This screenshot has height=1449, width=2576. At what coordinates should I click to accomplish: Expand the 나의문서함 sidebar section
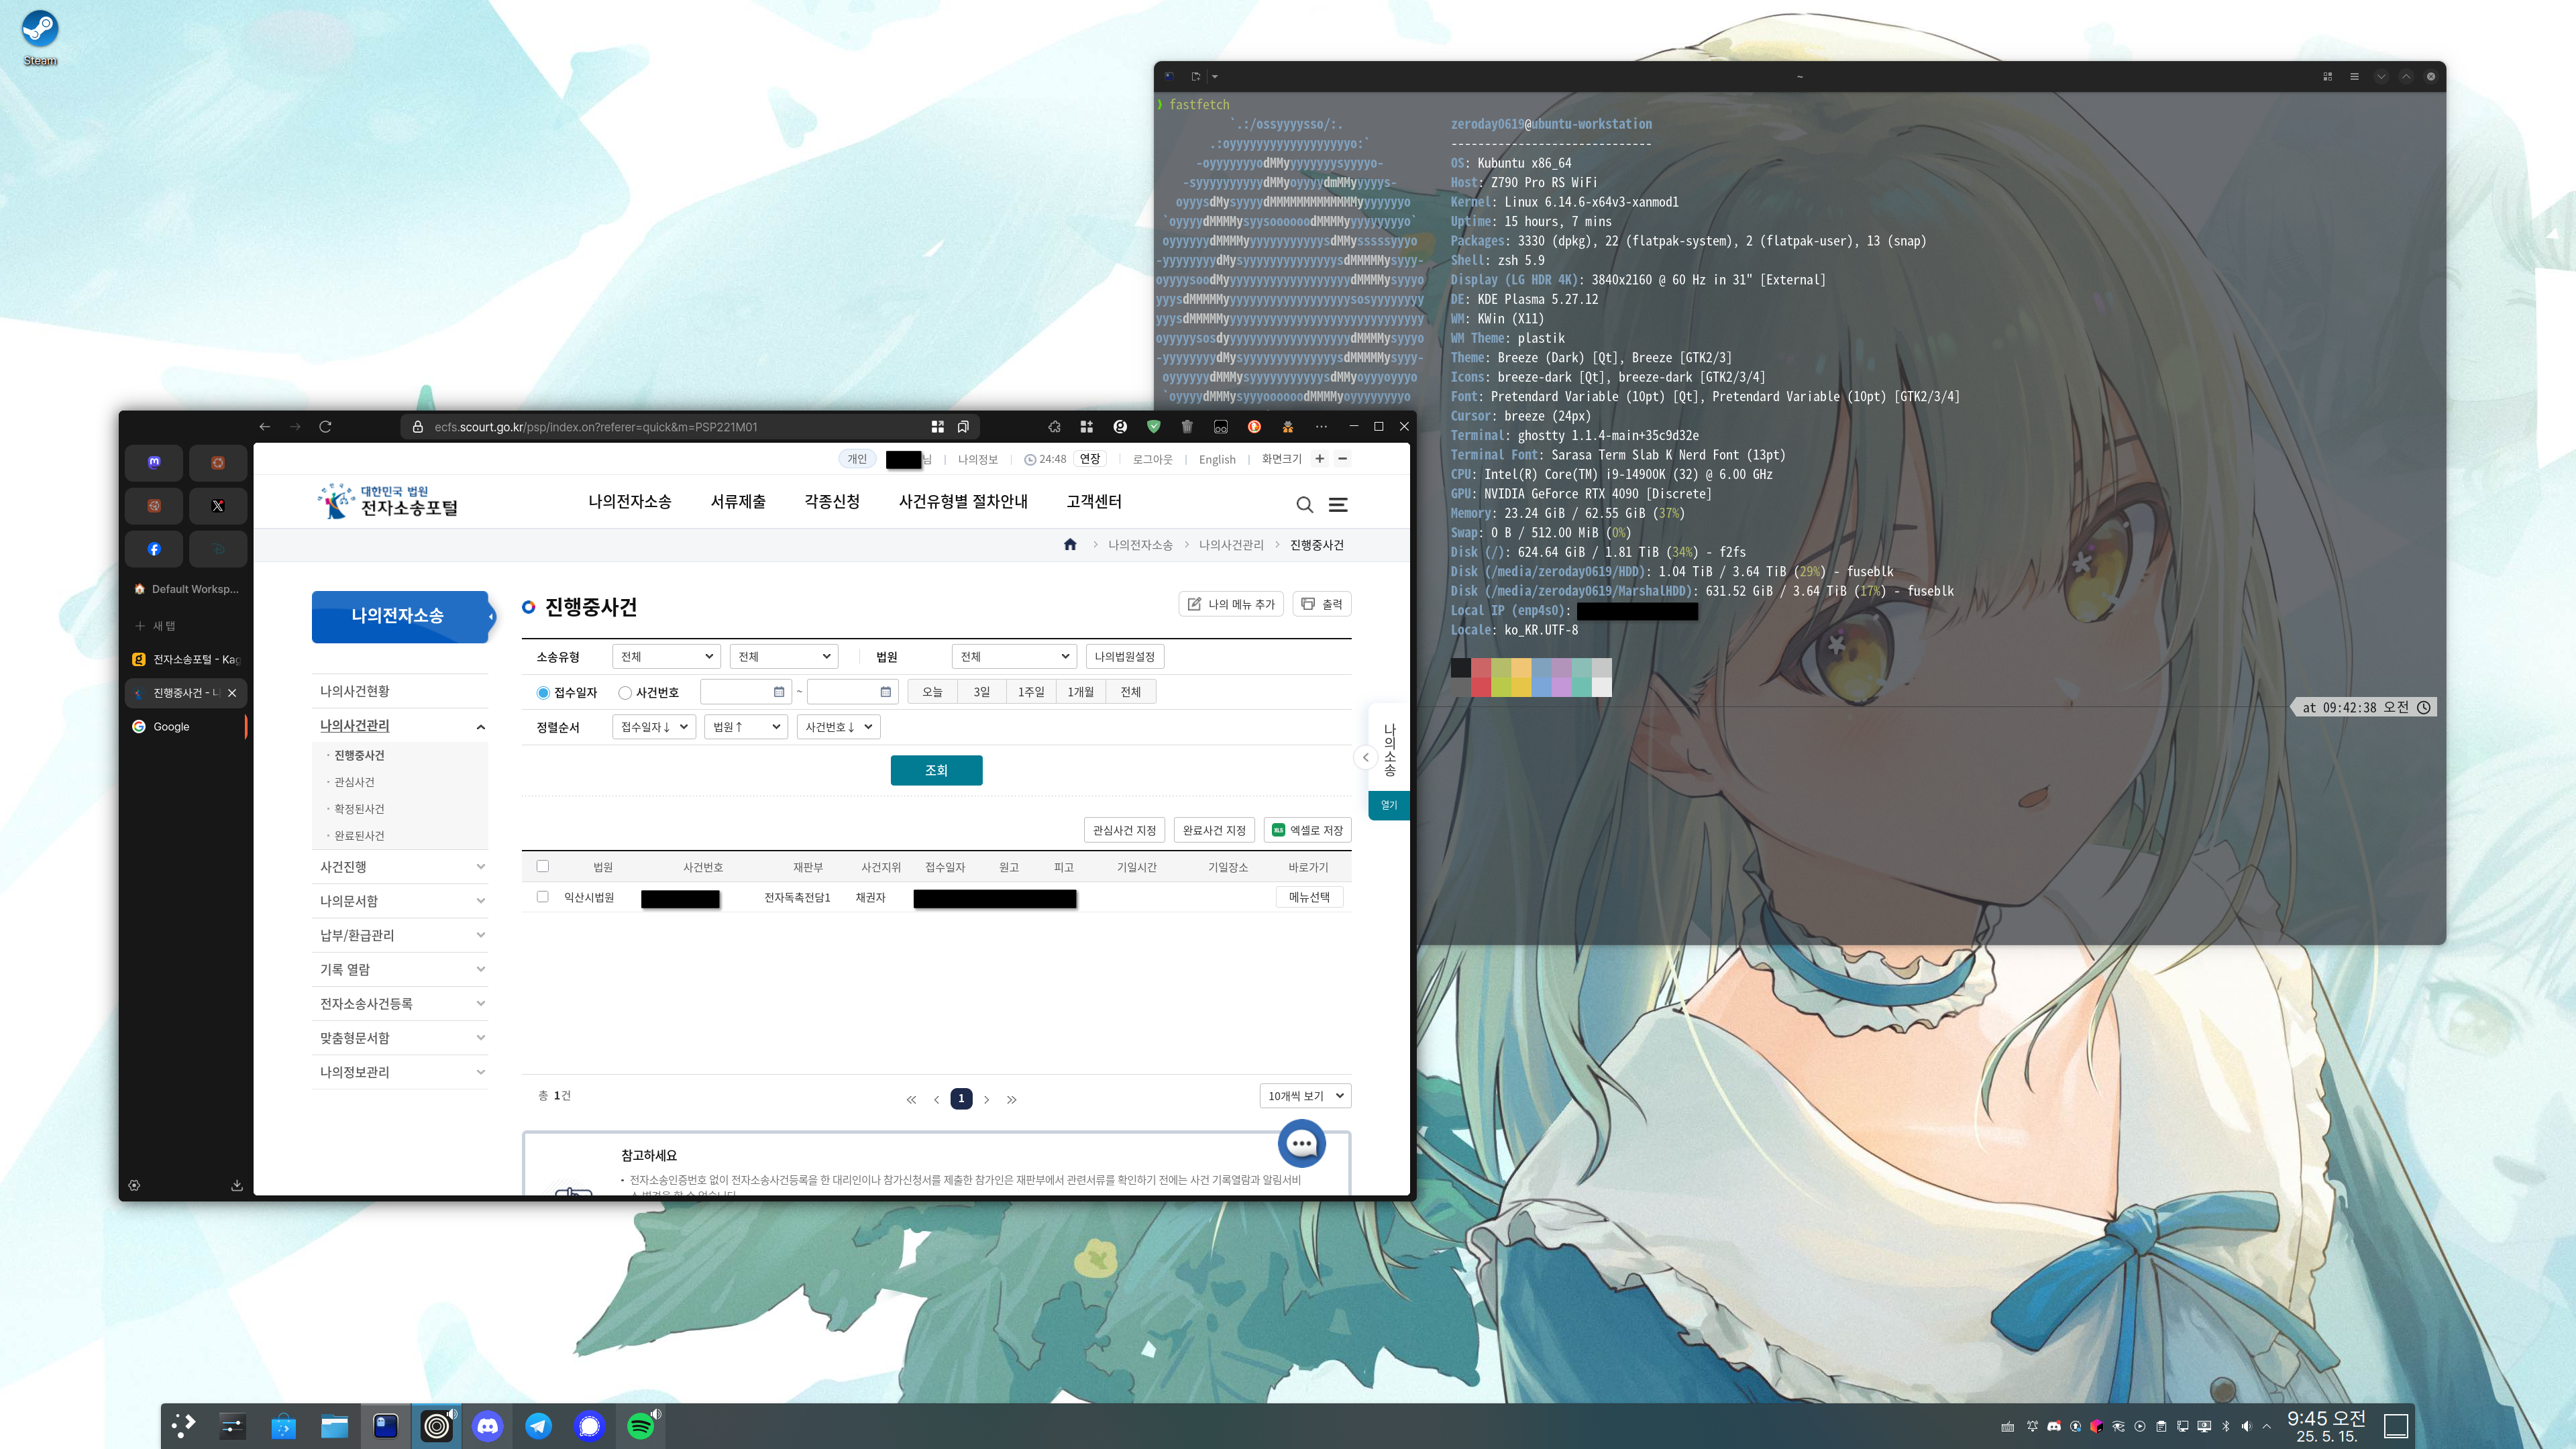point(400,901)
